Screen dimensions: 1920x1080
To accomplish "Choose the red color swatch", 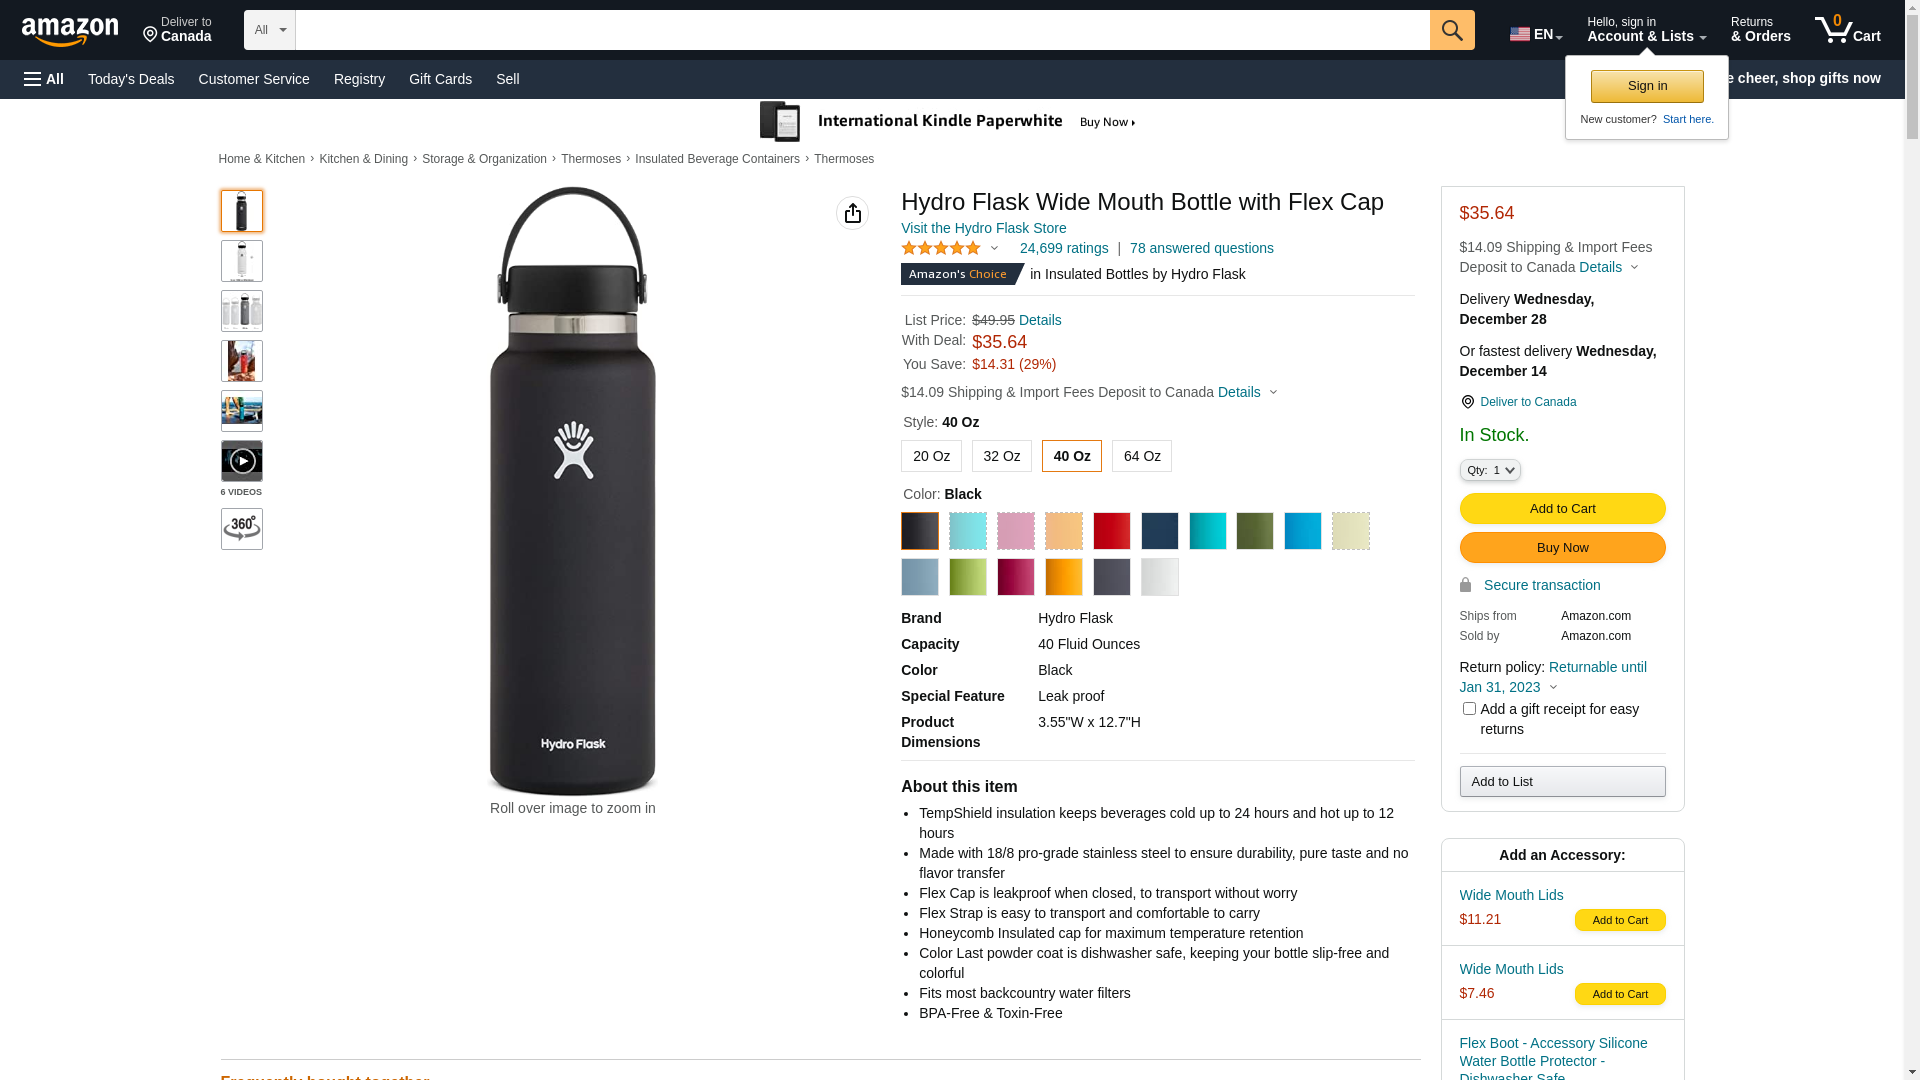I will point(1111,531).
